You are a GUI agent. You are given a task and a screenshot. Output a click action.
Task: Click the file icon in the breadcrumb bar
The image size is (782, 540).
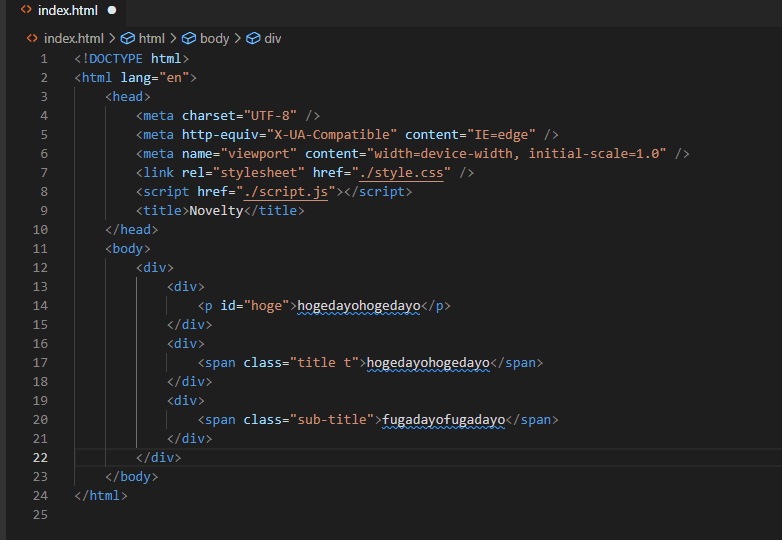[33, 38]
